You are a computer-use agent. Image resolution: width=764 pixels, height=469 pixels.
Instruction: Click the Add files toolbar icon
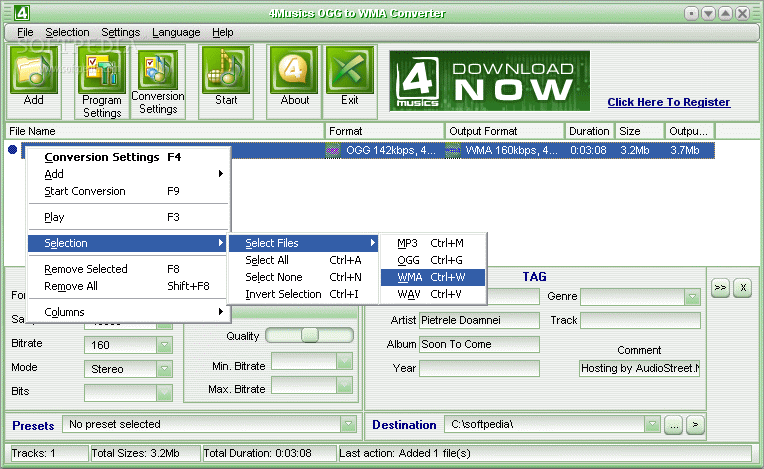coord(34,70)
